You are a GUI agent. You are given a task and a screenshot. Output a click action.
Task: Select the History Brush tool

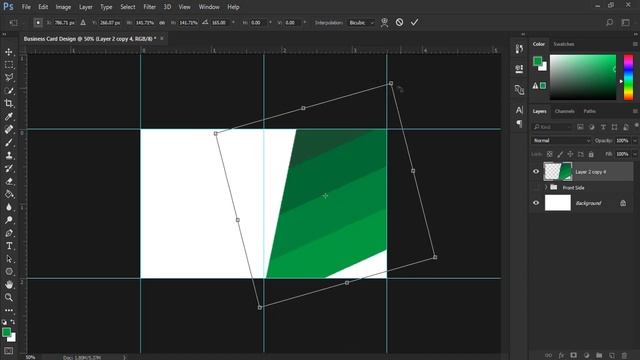click(9, 168)
